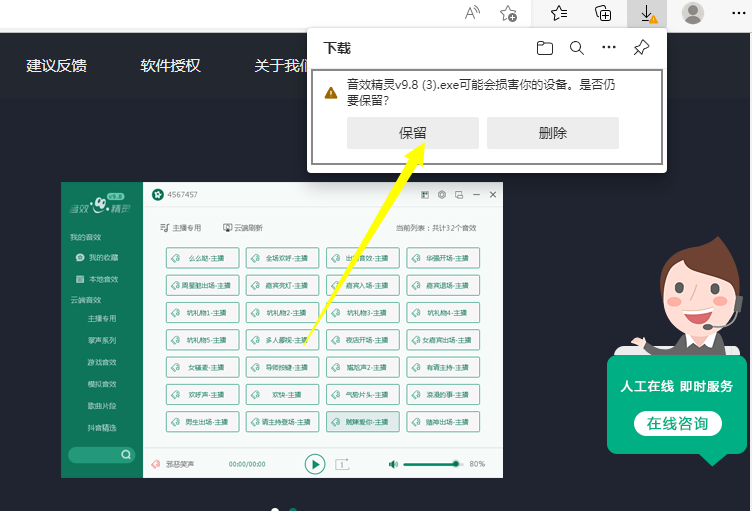
Task: Open more options in the 下载 panel
Action: point(609,47)
